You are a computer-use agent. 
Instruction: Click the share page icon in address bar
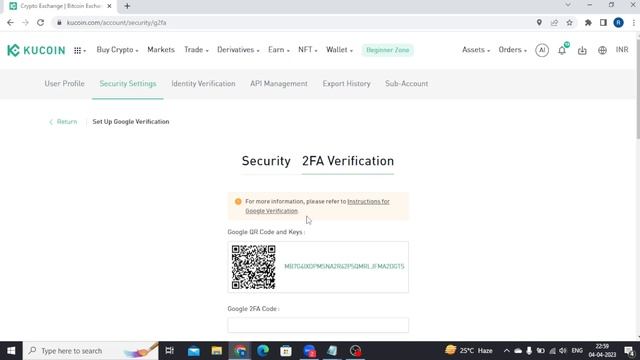point(554,22)
